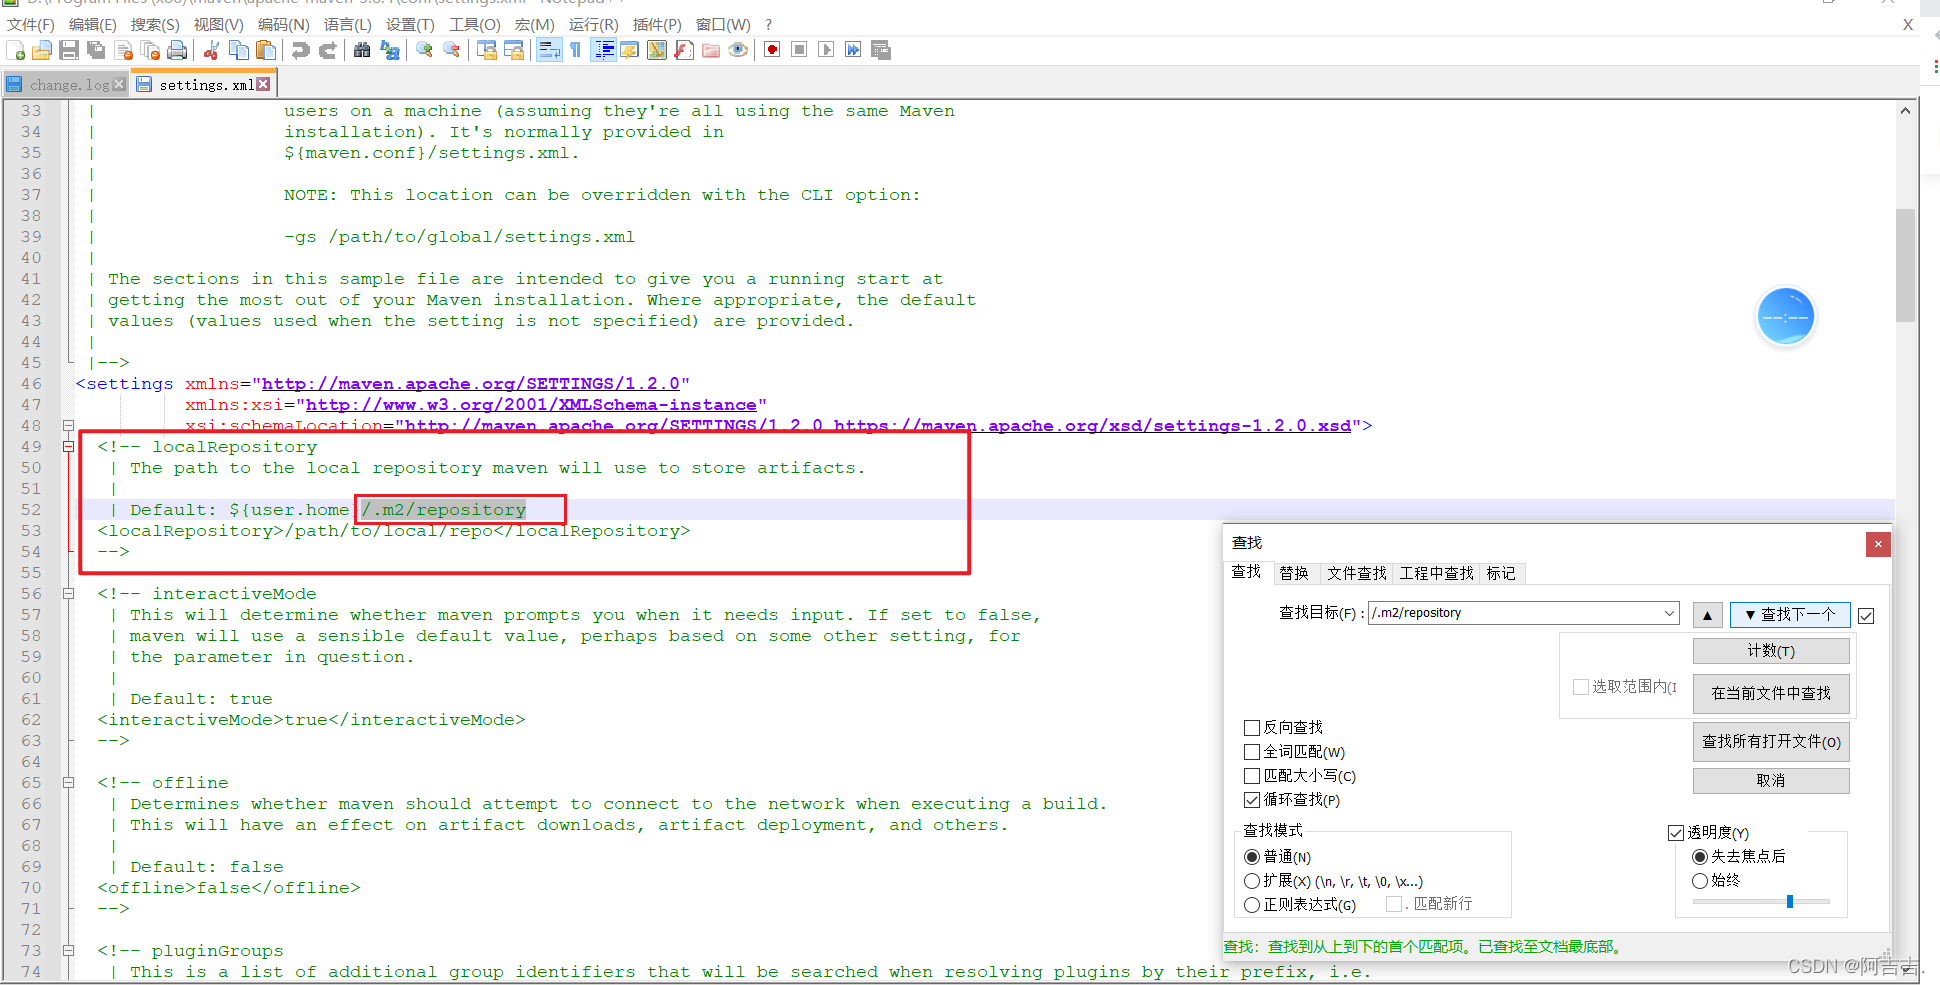Collapse the fold marker at line 73
1940x985 pixels.
(69, 951)
